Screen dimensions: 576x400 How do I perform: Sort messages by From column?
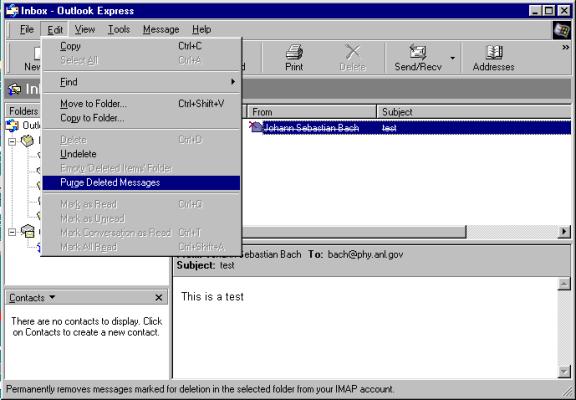tap(312, 112)
